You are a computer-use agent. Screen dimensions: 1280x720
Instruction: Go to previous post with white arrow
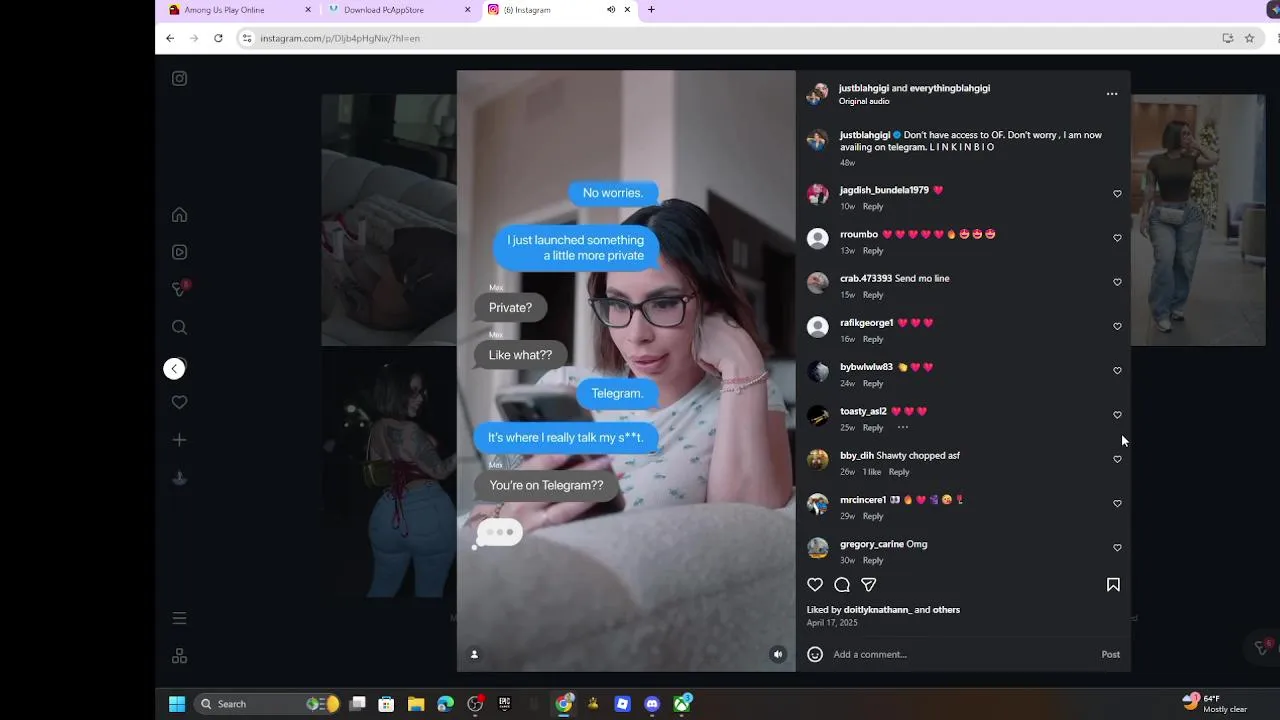tap(174, 369)
